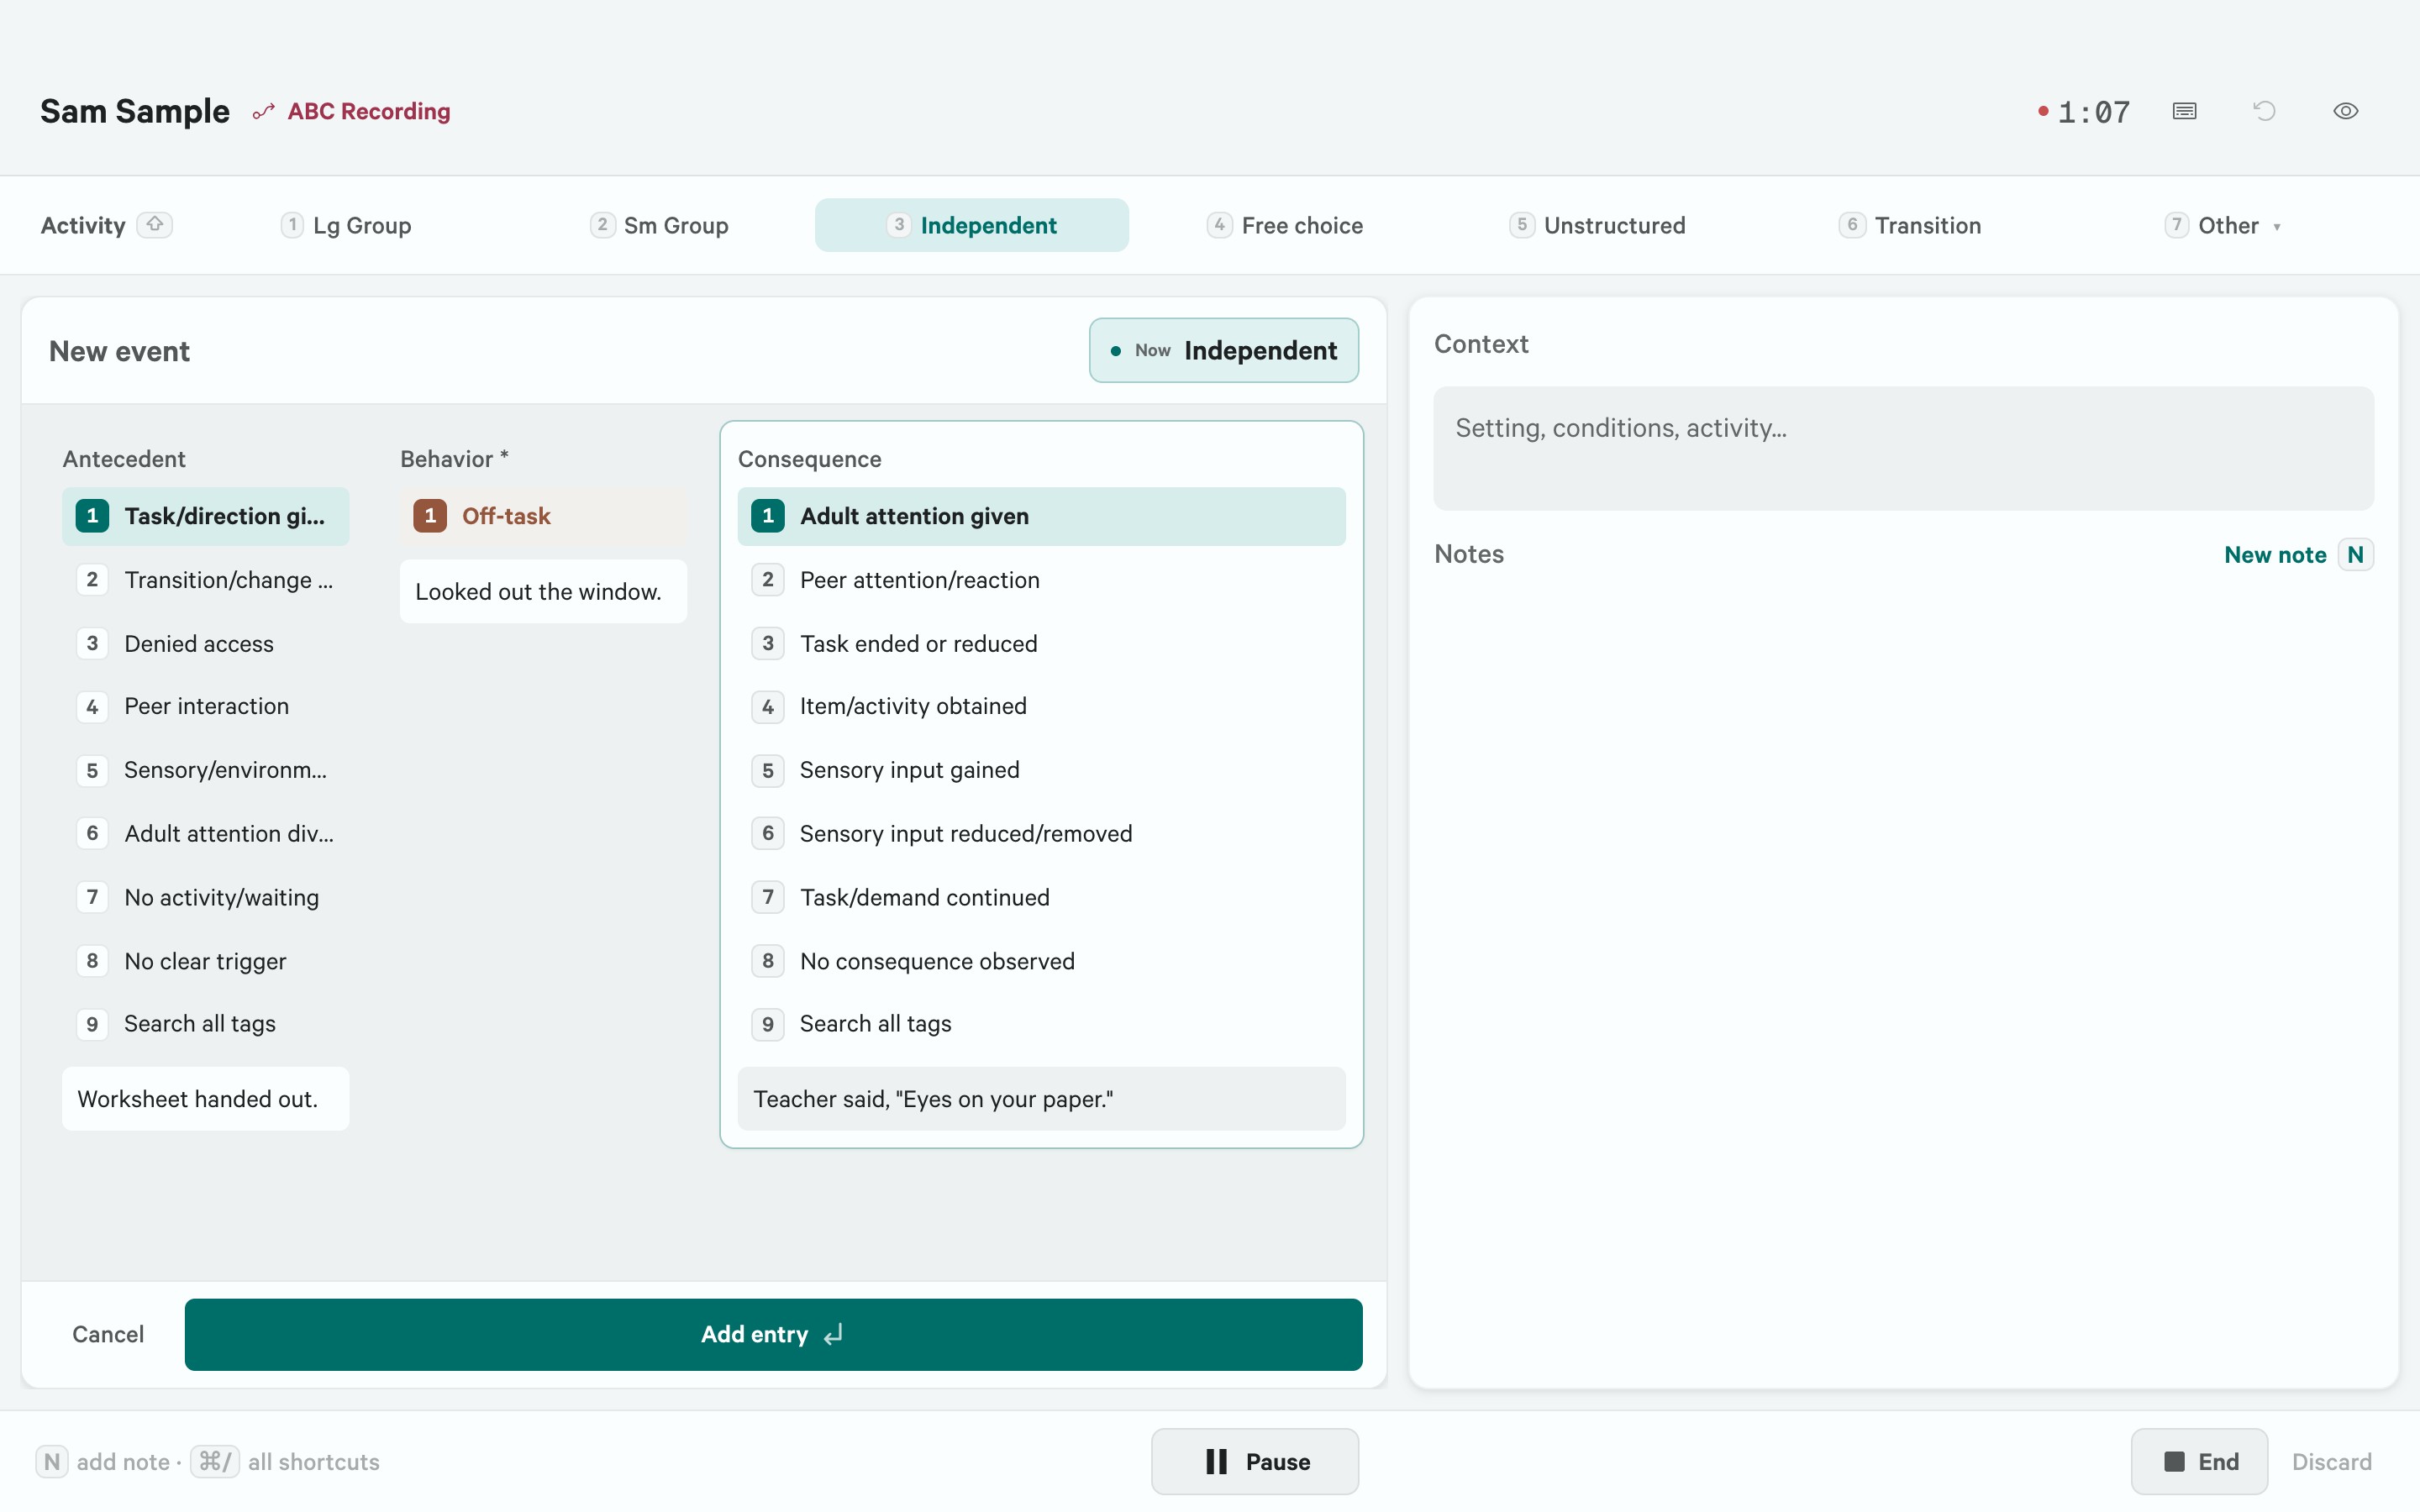Screen dimensions: 2420x1512
Task: Select consequence Task ended or reduced
Action: [1041, 643]
